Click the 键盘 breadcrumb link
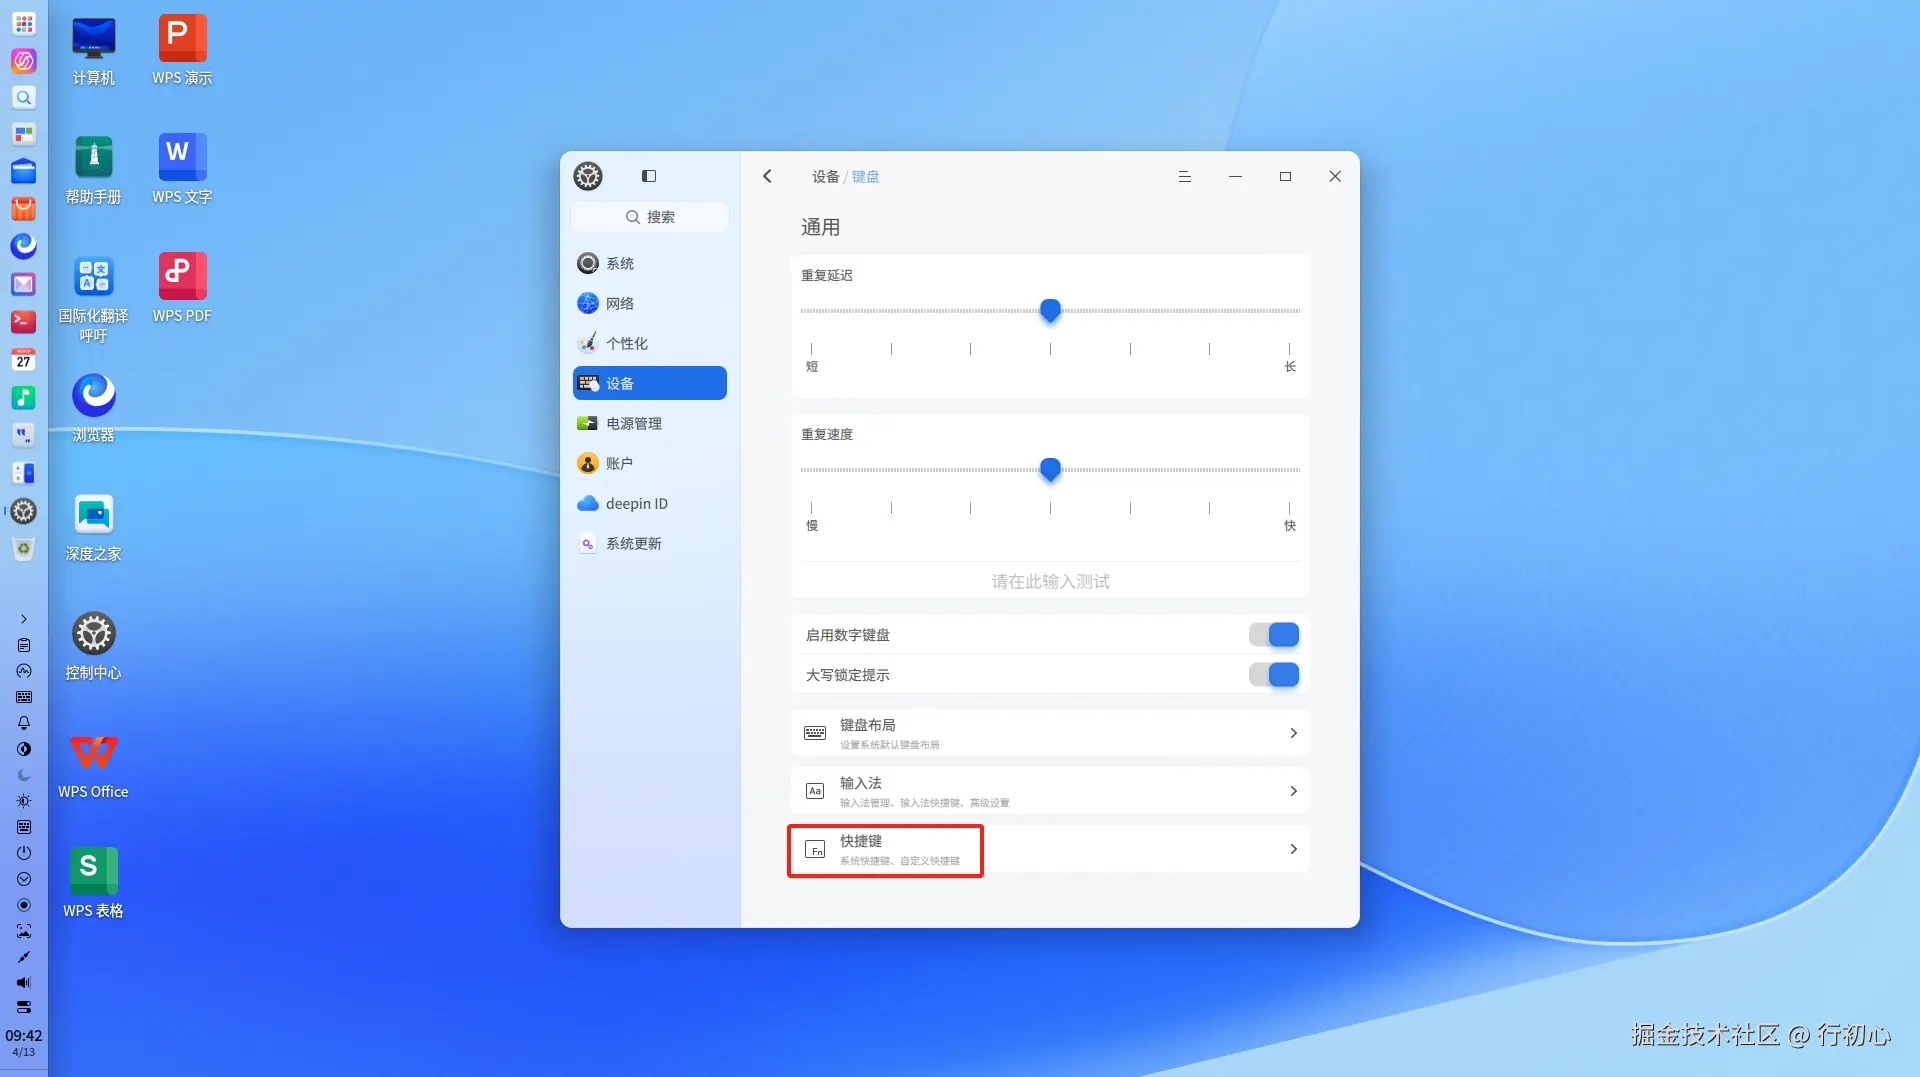The image size is (1920, 1077). point(865,177)
